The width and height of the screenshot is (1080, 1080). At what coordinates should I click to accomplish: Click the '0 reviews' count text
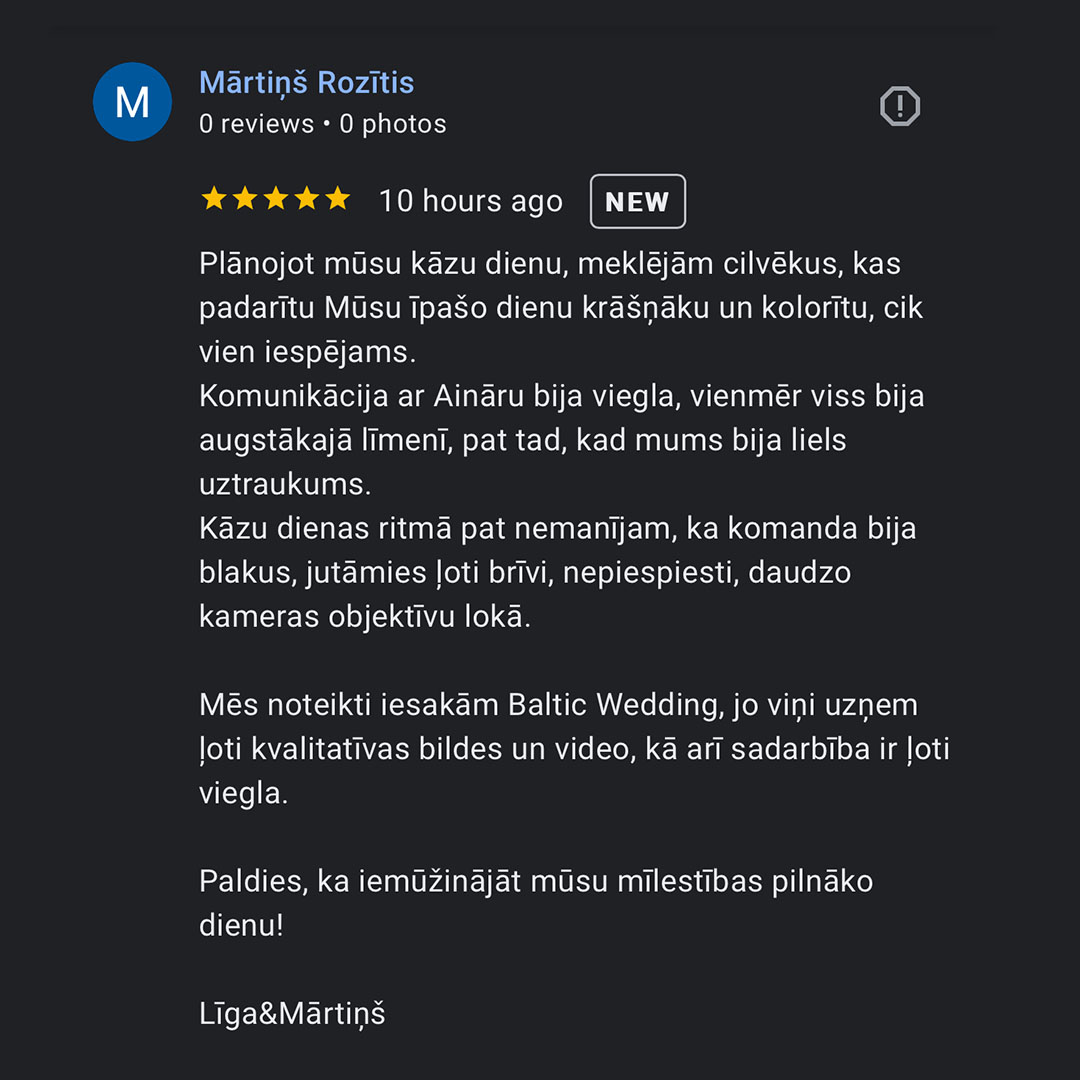pyautogui.click(x=256, y=124)
